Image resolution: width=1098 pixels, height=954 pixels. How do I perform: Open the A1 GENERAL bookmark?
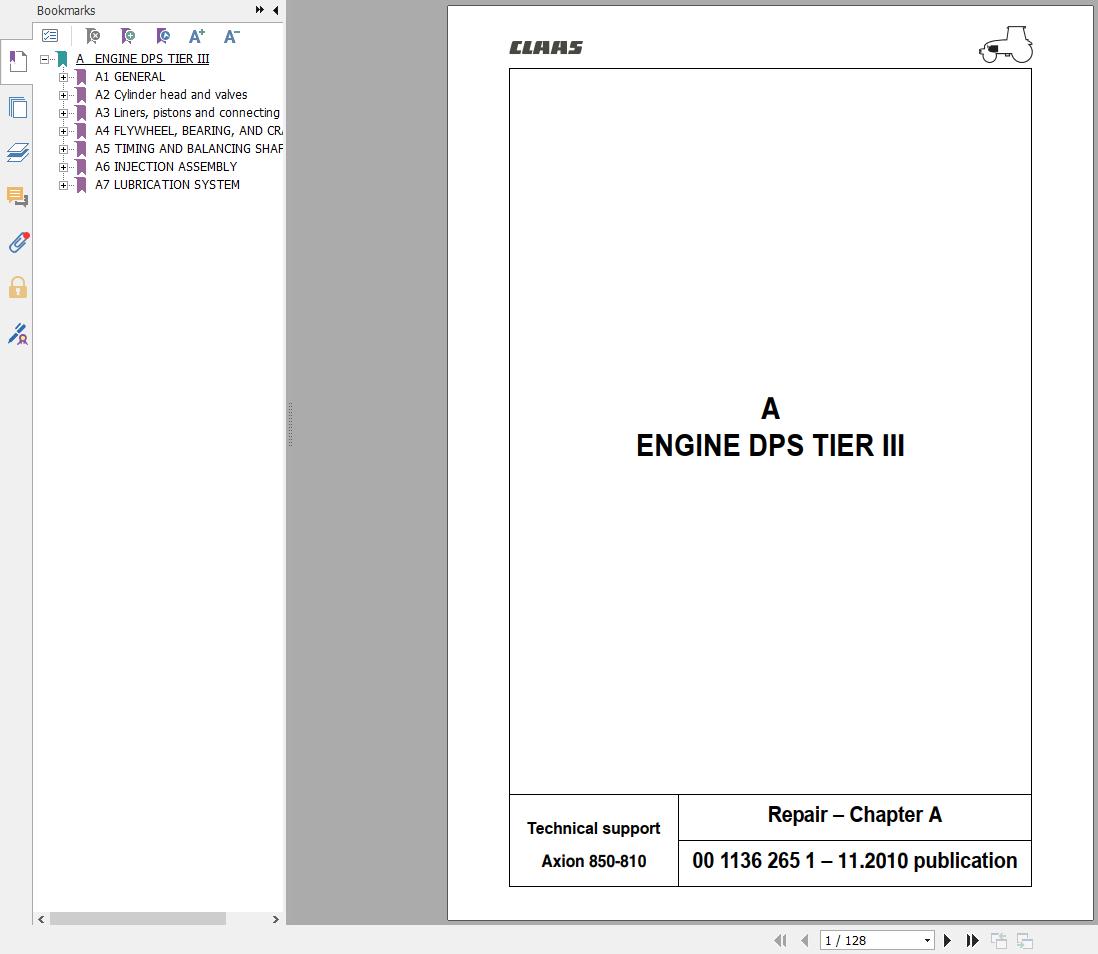(130, 77)
